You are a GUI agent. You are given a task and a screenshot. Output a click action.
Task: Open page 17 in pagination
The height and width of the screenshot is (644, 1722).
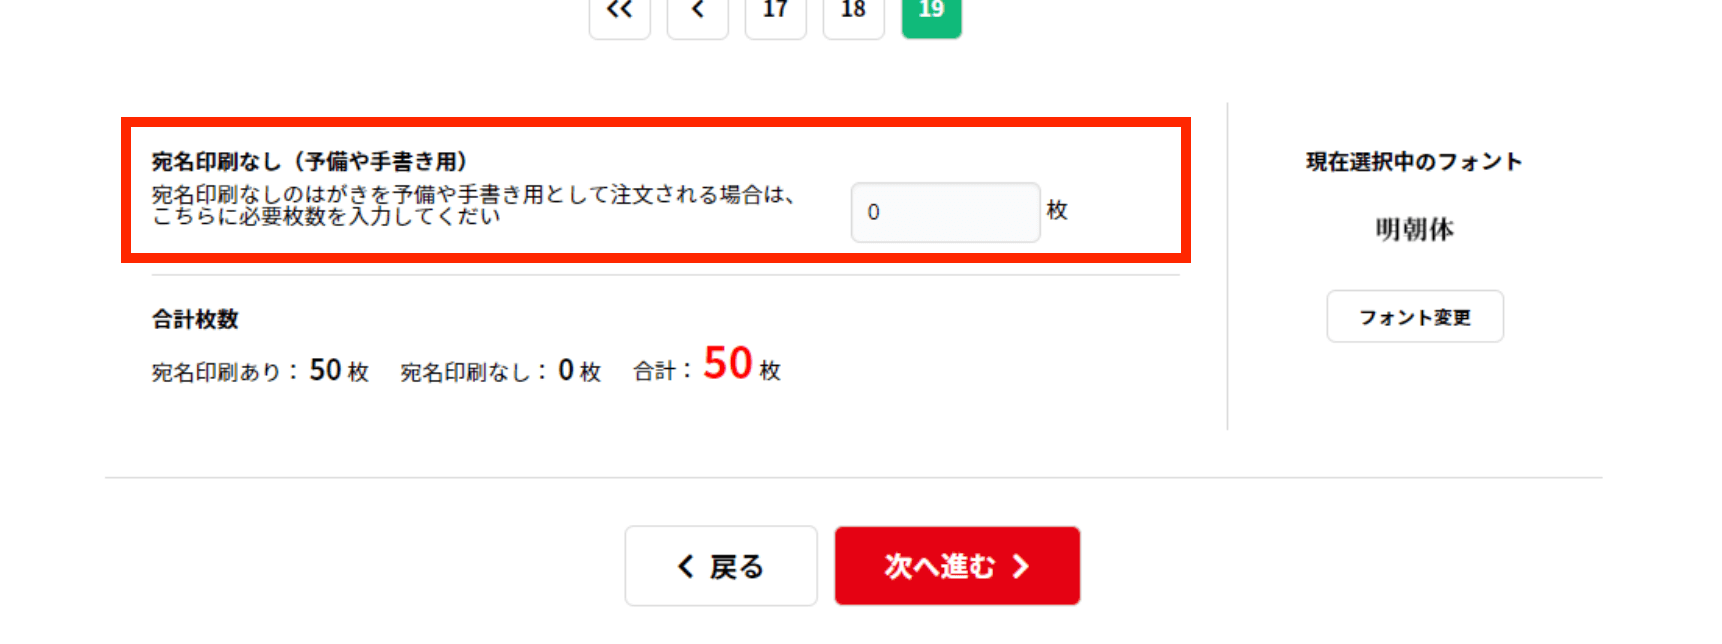776,14
